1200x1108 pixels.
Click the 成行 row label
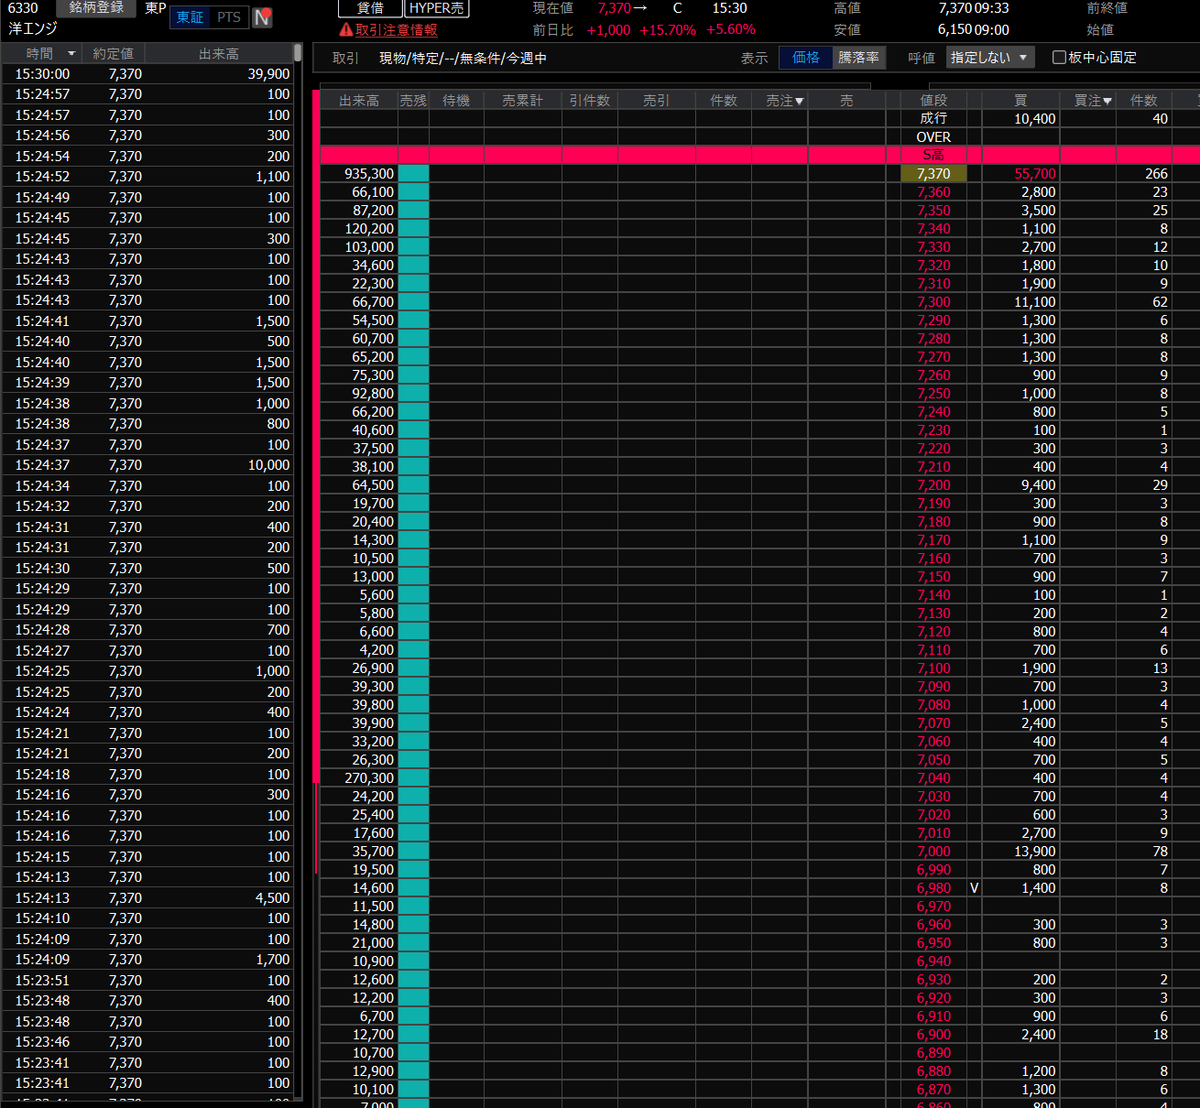(933, 118)
